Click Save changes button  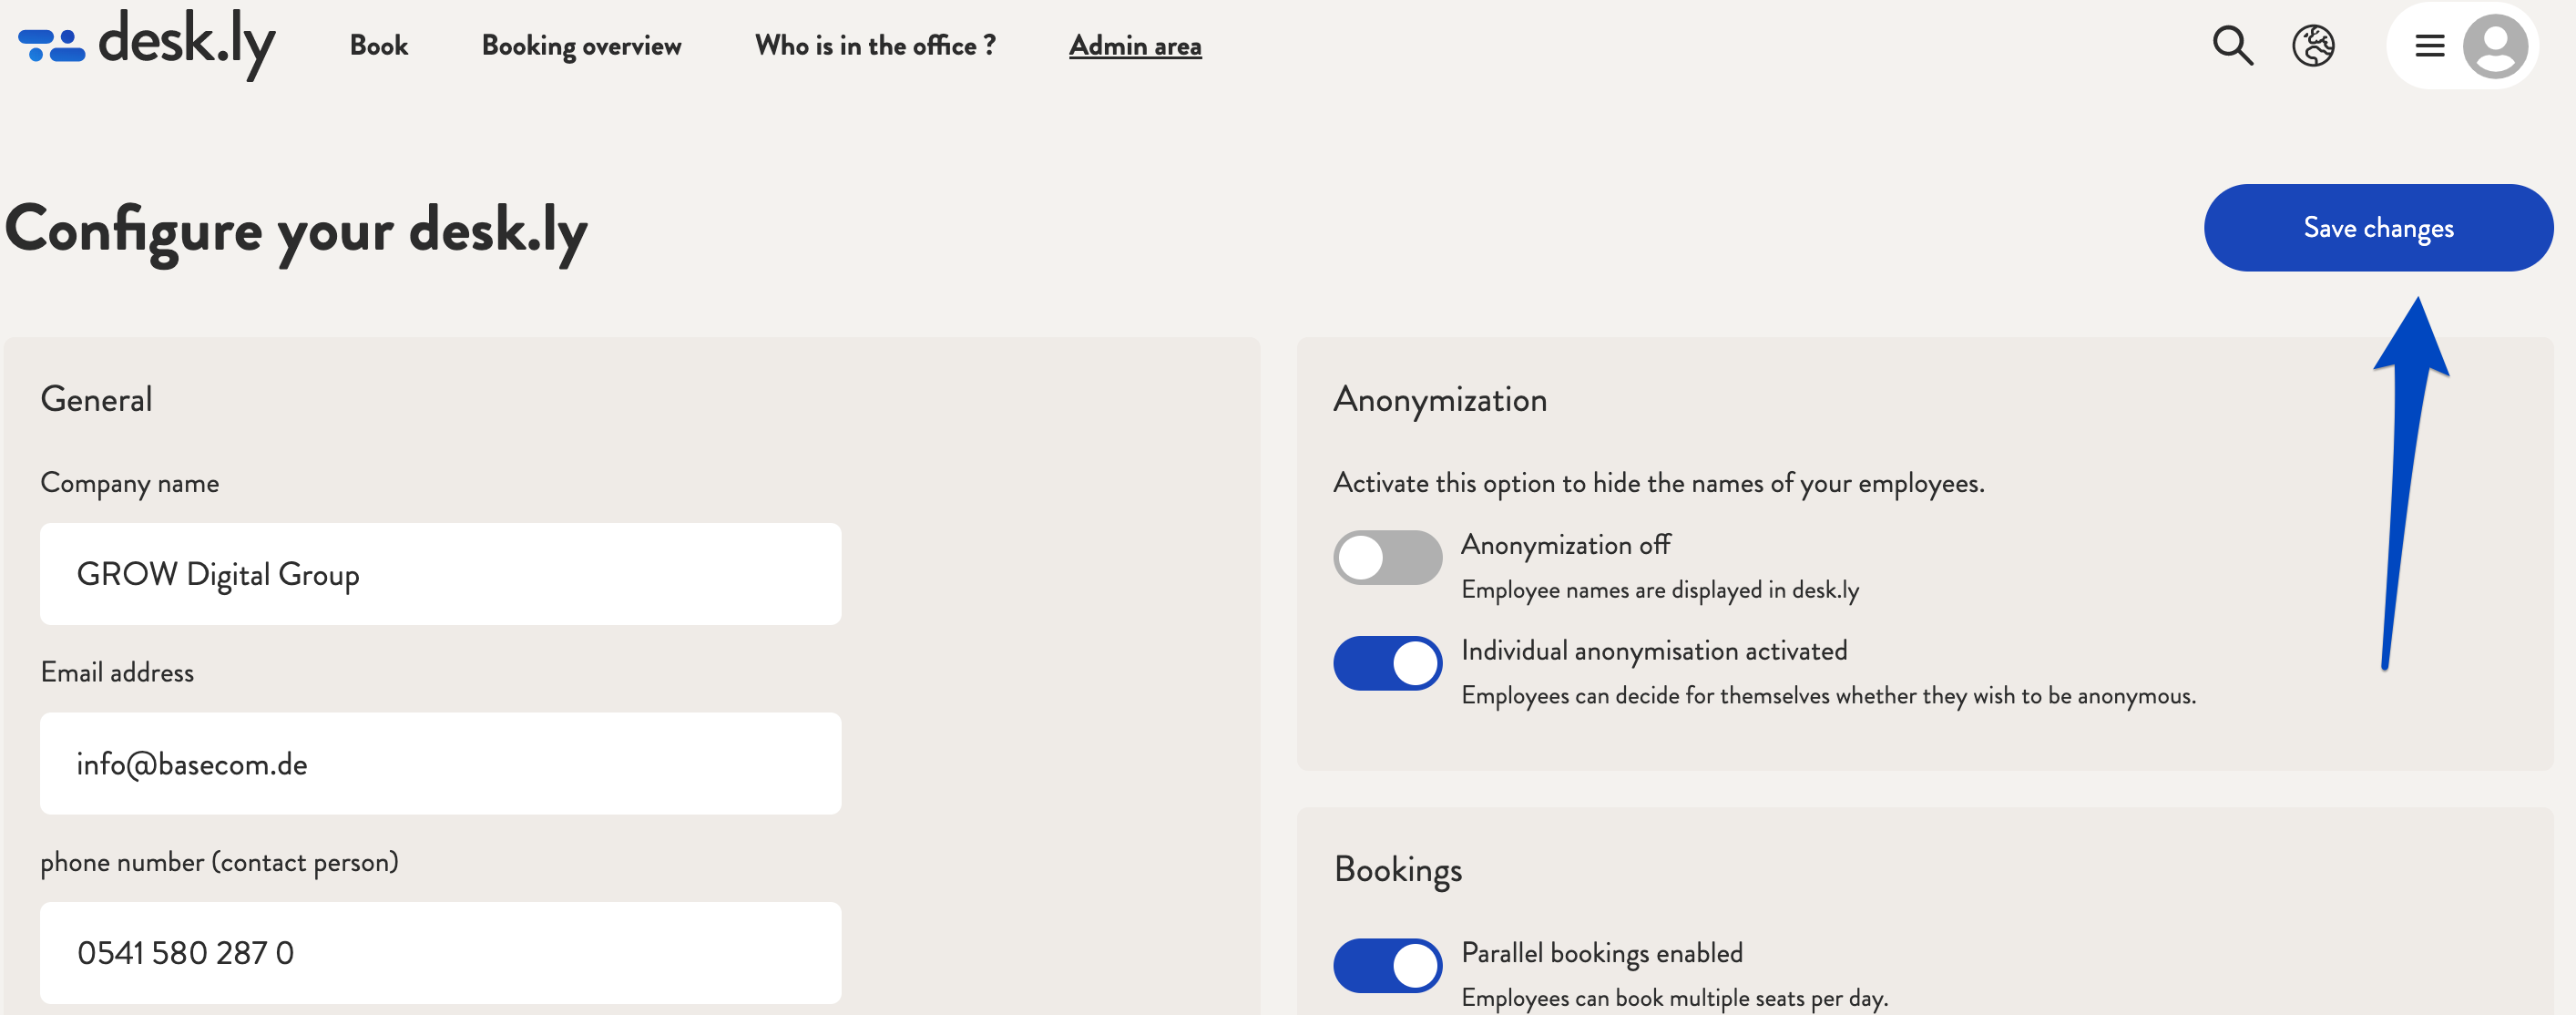(2379, 227)
